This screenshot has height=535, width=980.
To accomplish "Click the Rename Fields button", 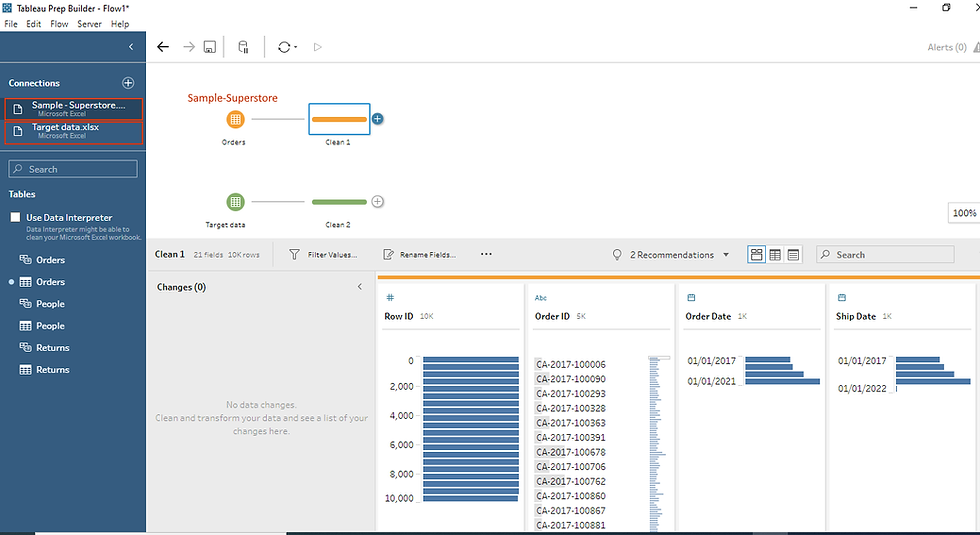I will click(419, 254).
